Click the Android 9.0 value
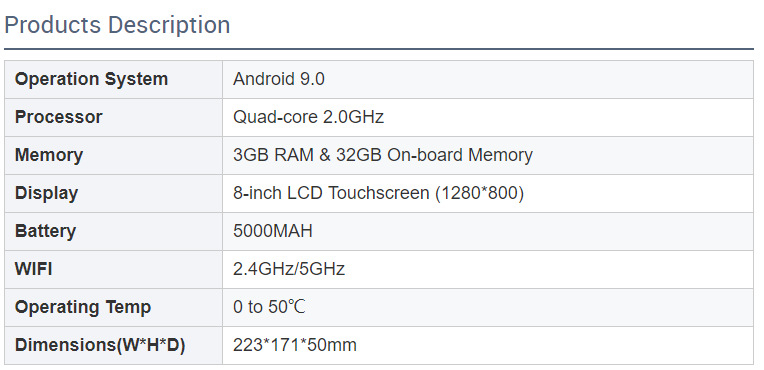This screenshot has height=370, width=764. (x=279, y=79)
